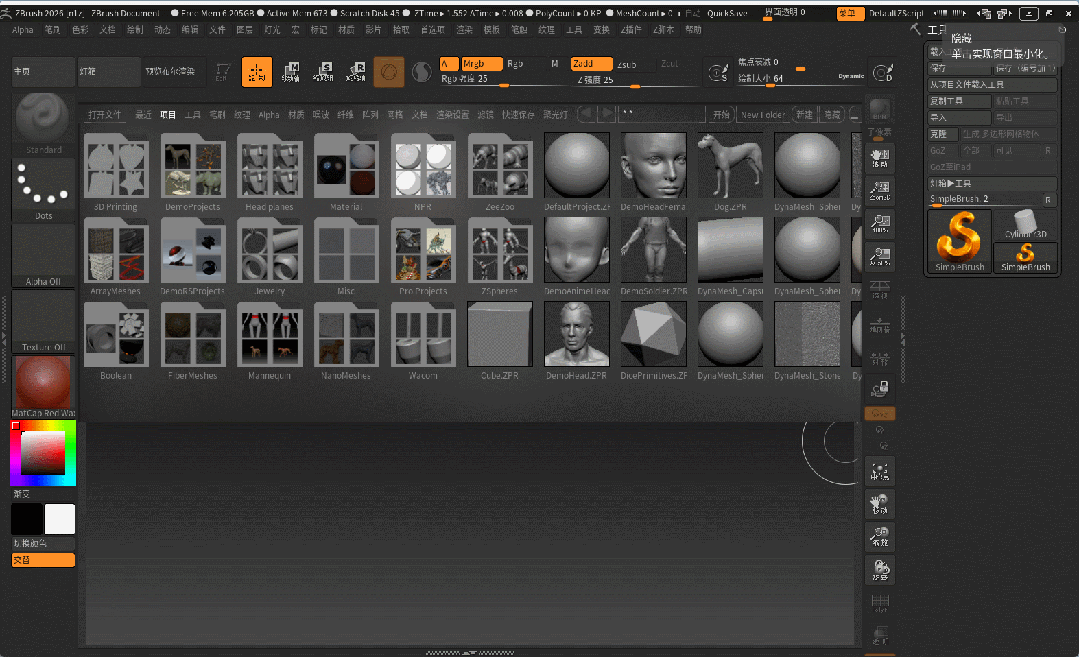Click the Scroll hand icon in right shelf
The width and height of the screenshot is (1079, 657).
click(880, 158)
